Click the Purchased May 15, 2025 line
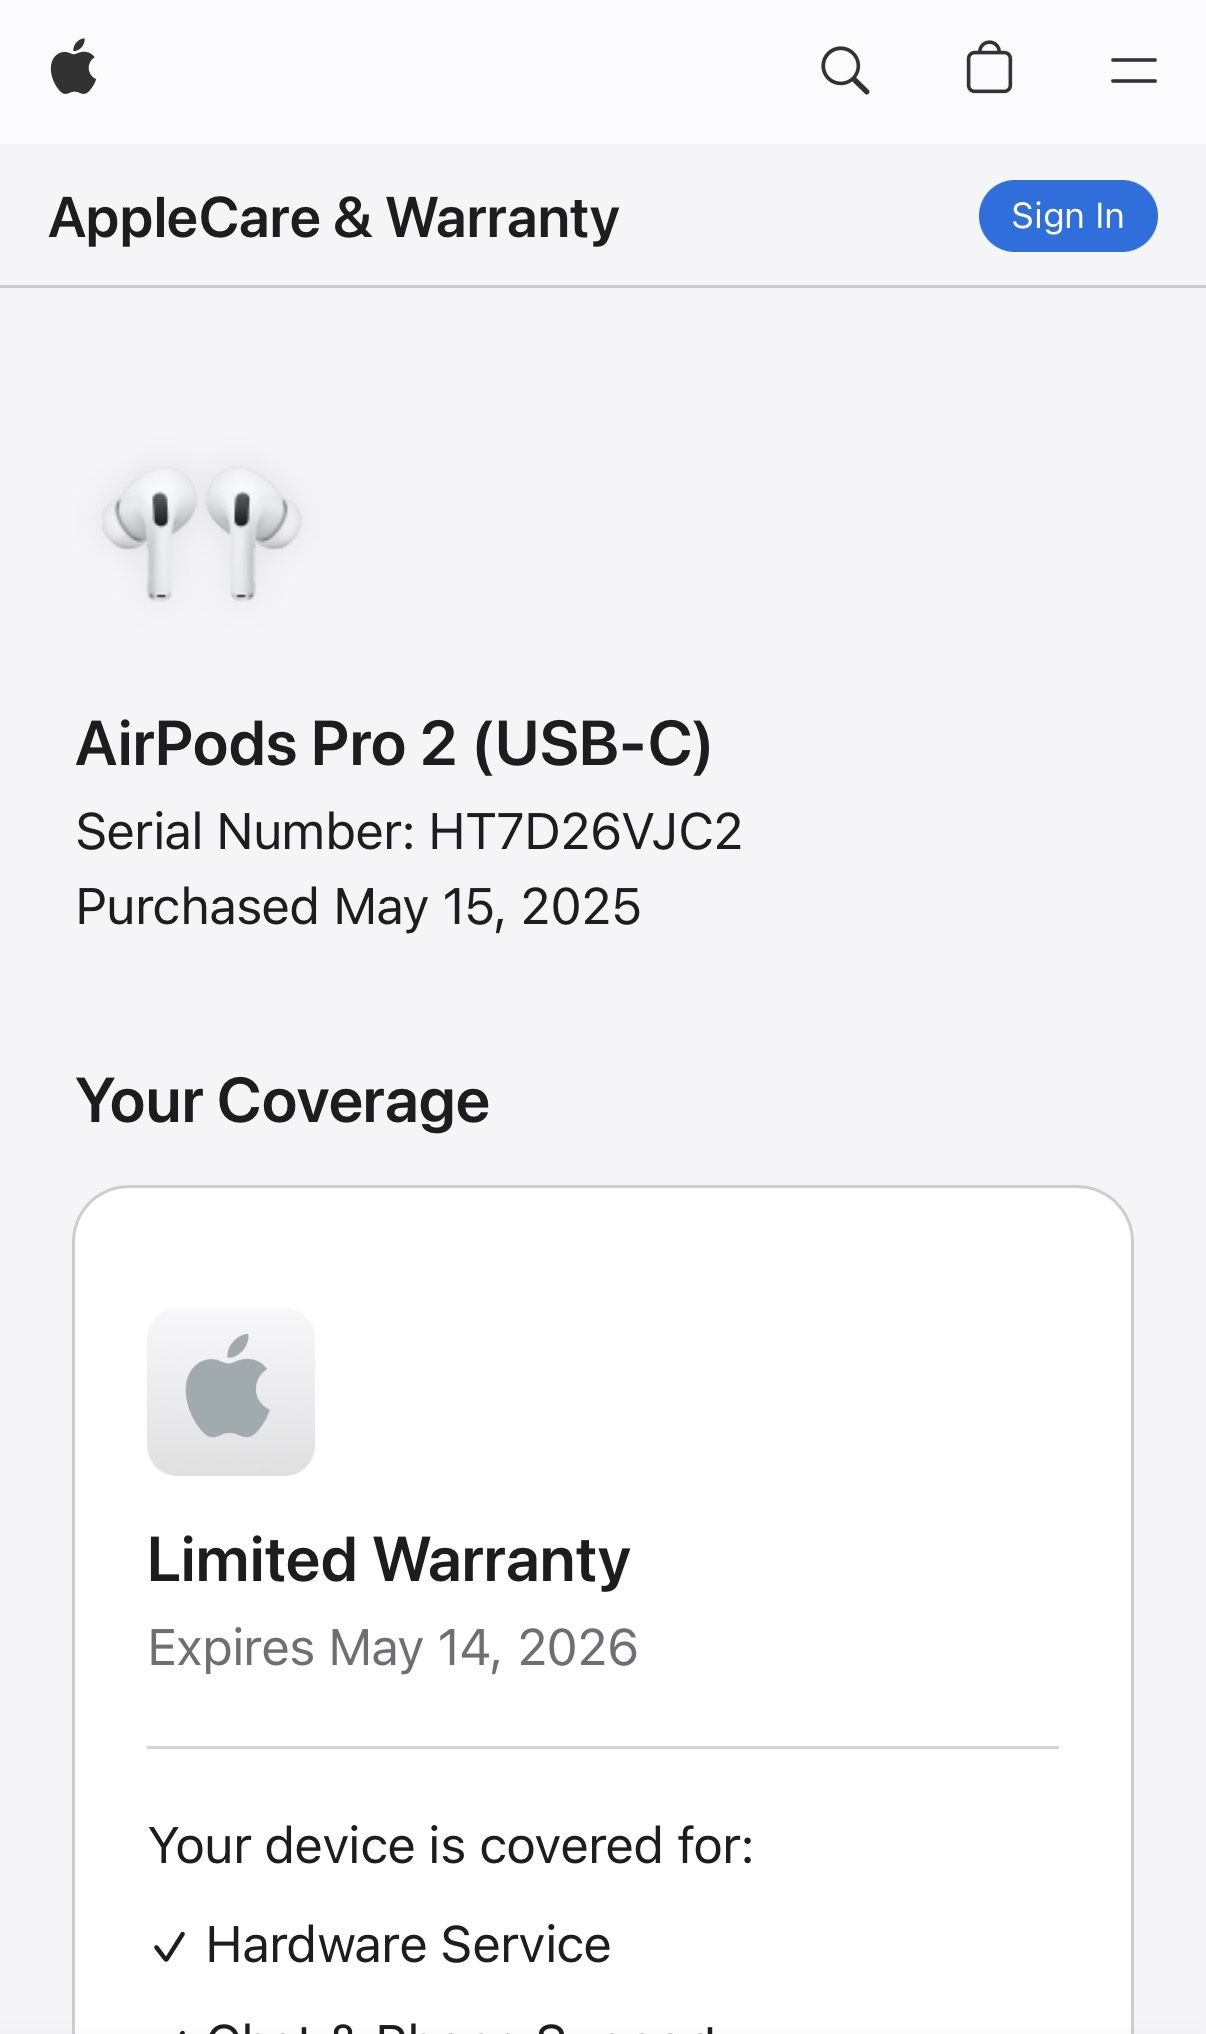Viewport: 1206px width, 2034px height. 358,907
